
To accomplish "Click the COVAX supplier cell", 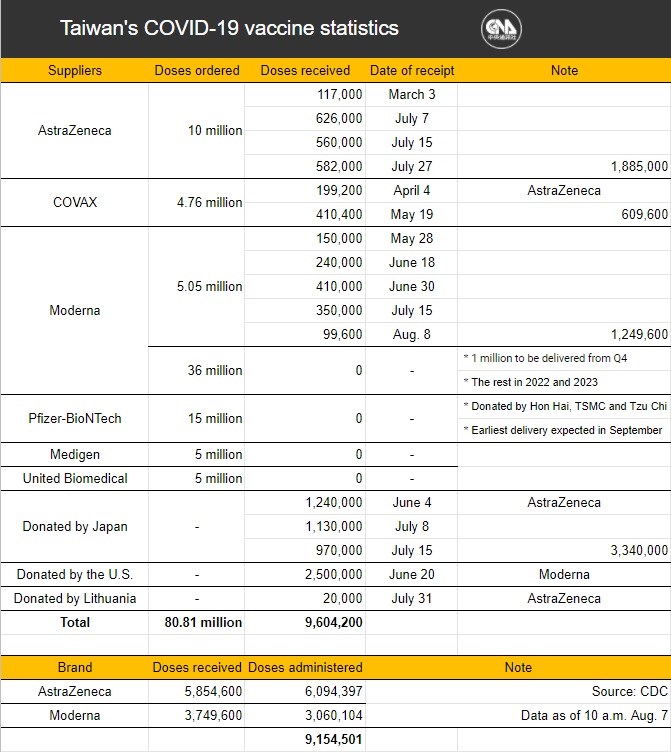I will pyautogui.click(x=75, y=202).
